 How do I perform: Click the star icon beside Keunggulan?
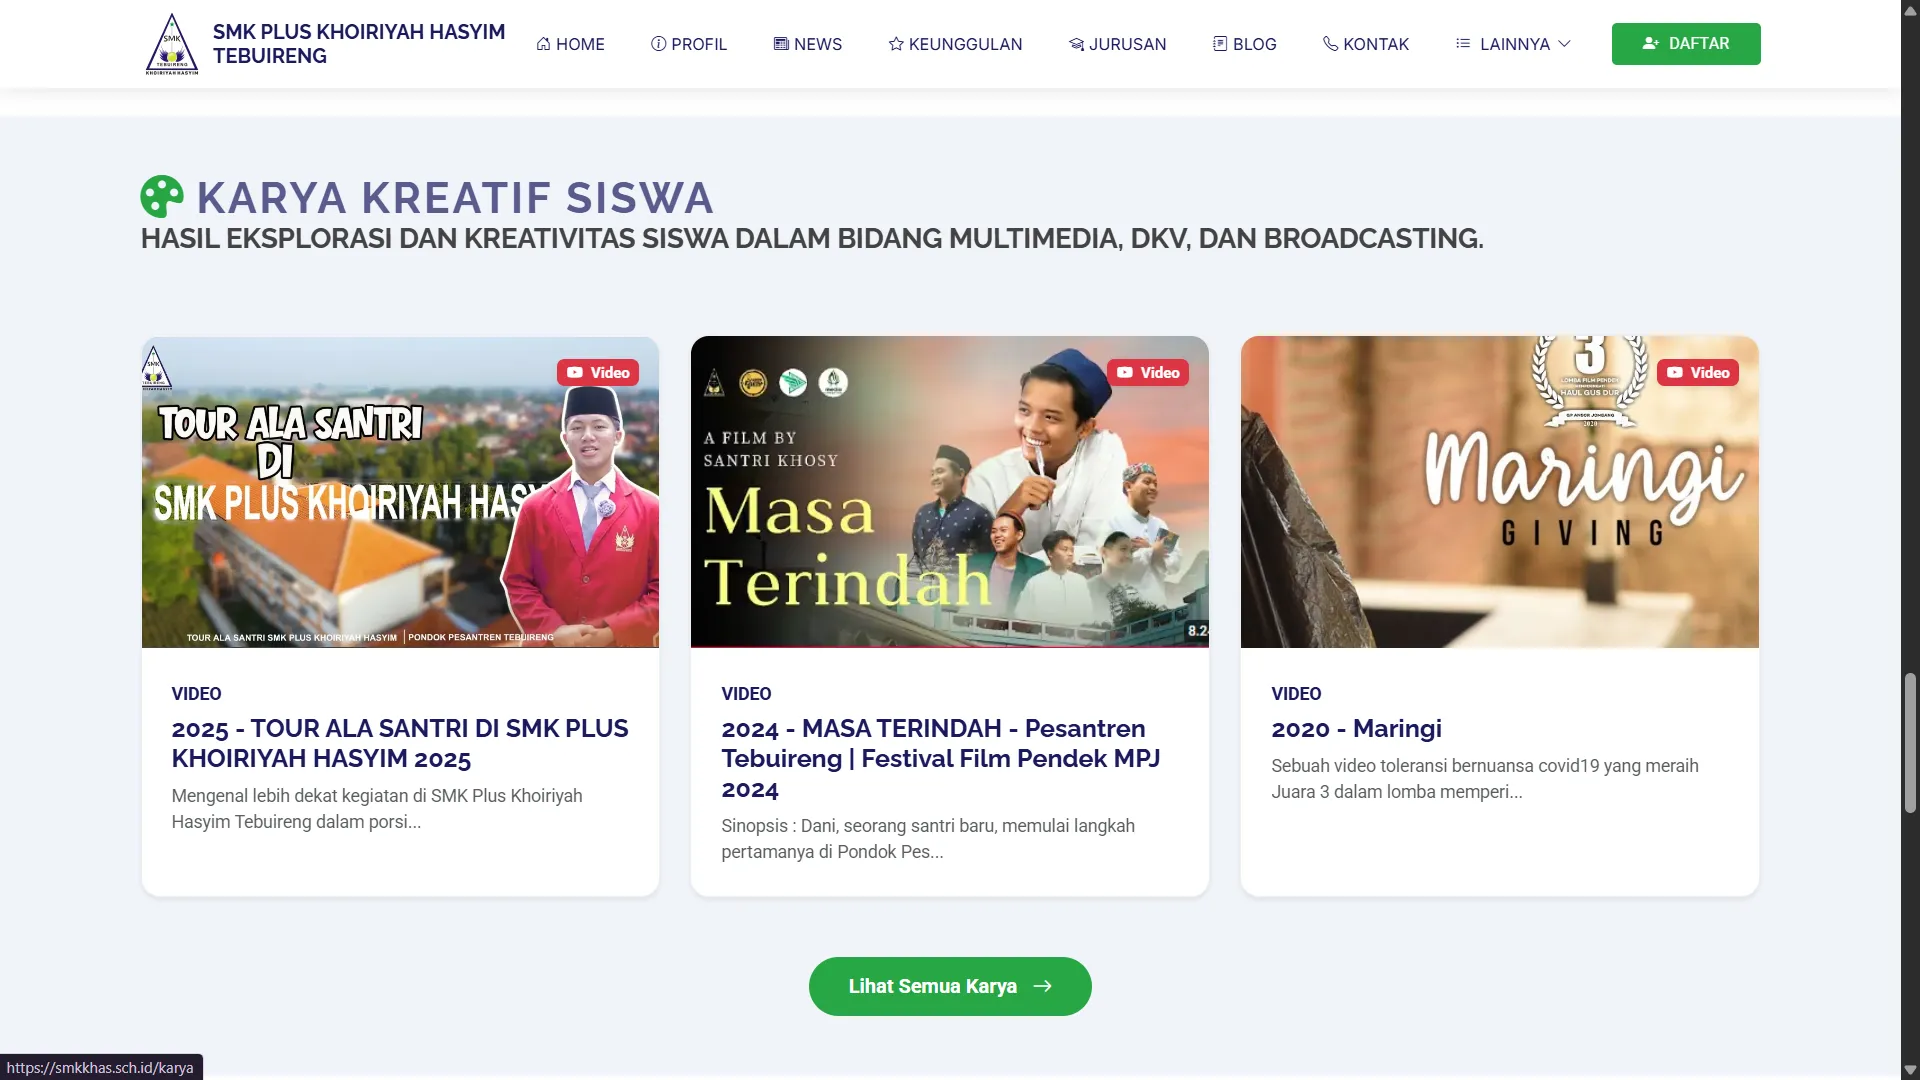[896, 44]
